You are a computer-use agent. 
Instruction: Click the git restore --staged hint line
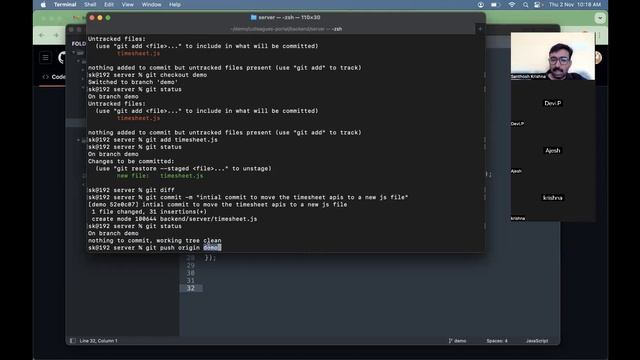point(183,168)
